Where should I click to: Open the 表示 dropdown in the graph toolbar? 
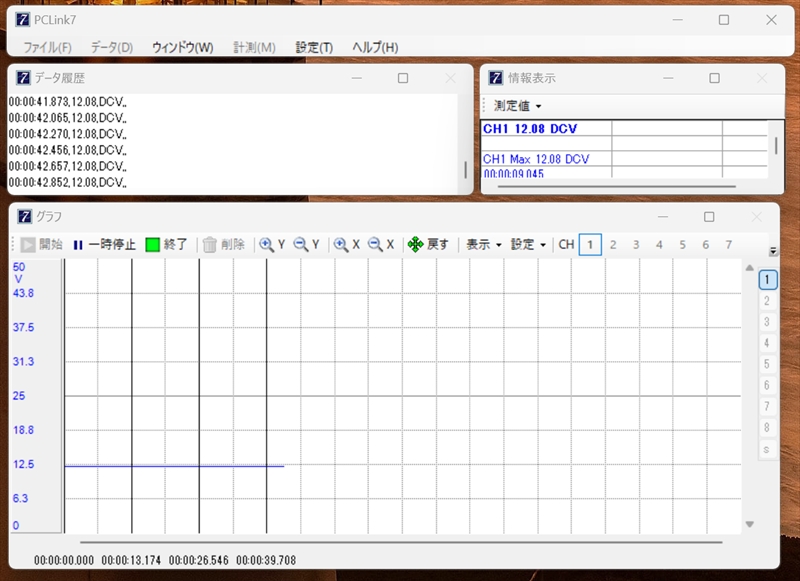(x=484, y=245)
